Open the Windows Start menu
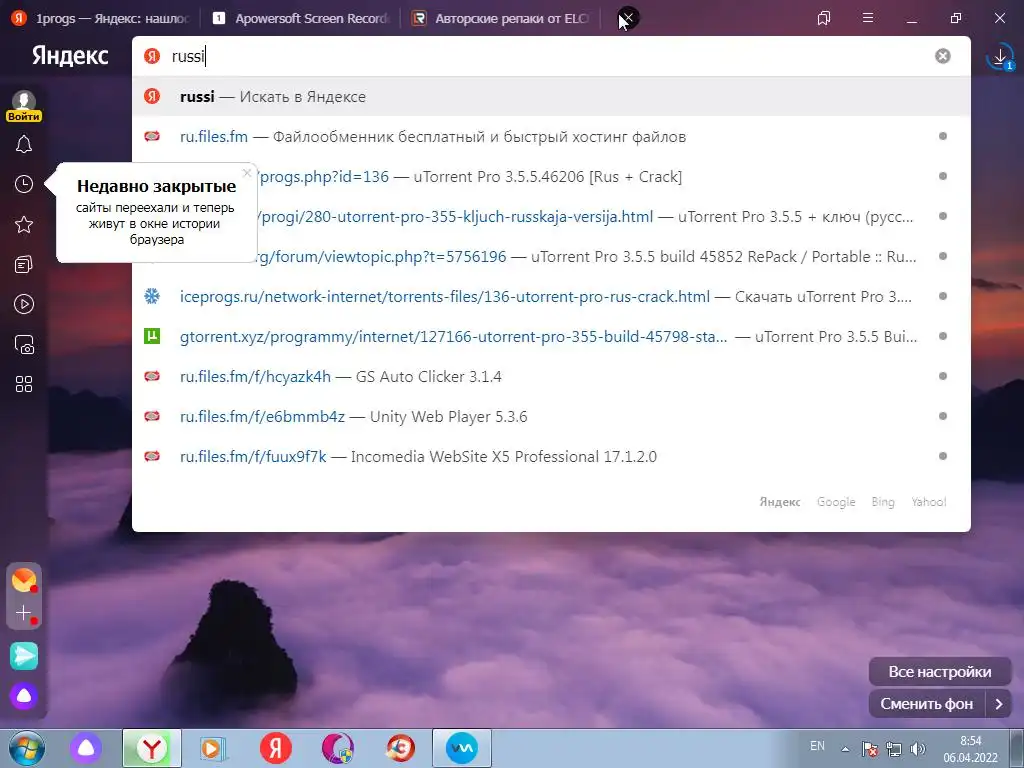 [26, 748]
